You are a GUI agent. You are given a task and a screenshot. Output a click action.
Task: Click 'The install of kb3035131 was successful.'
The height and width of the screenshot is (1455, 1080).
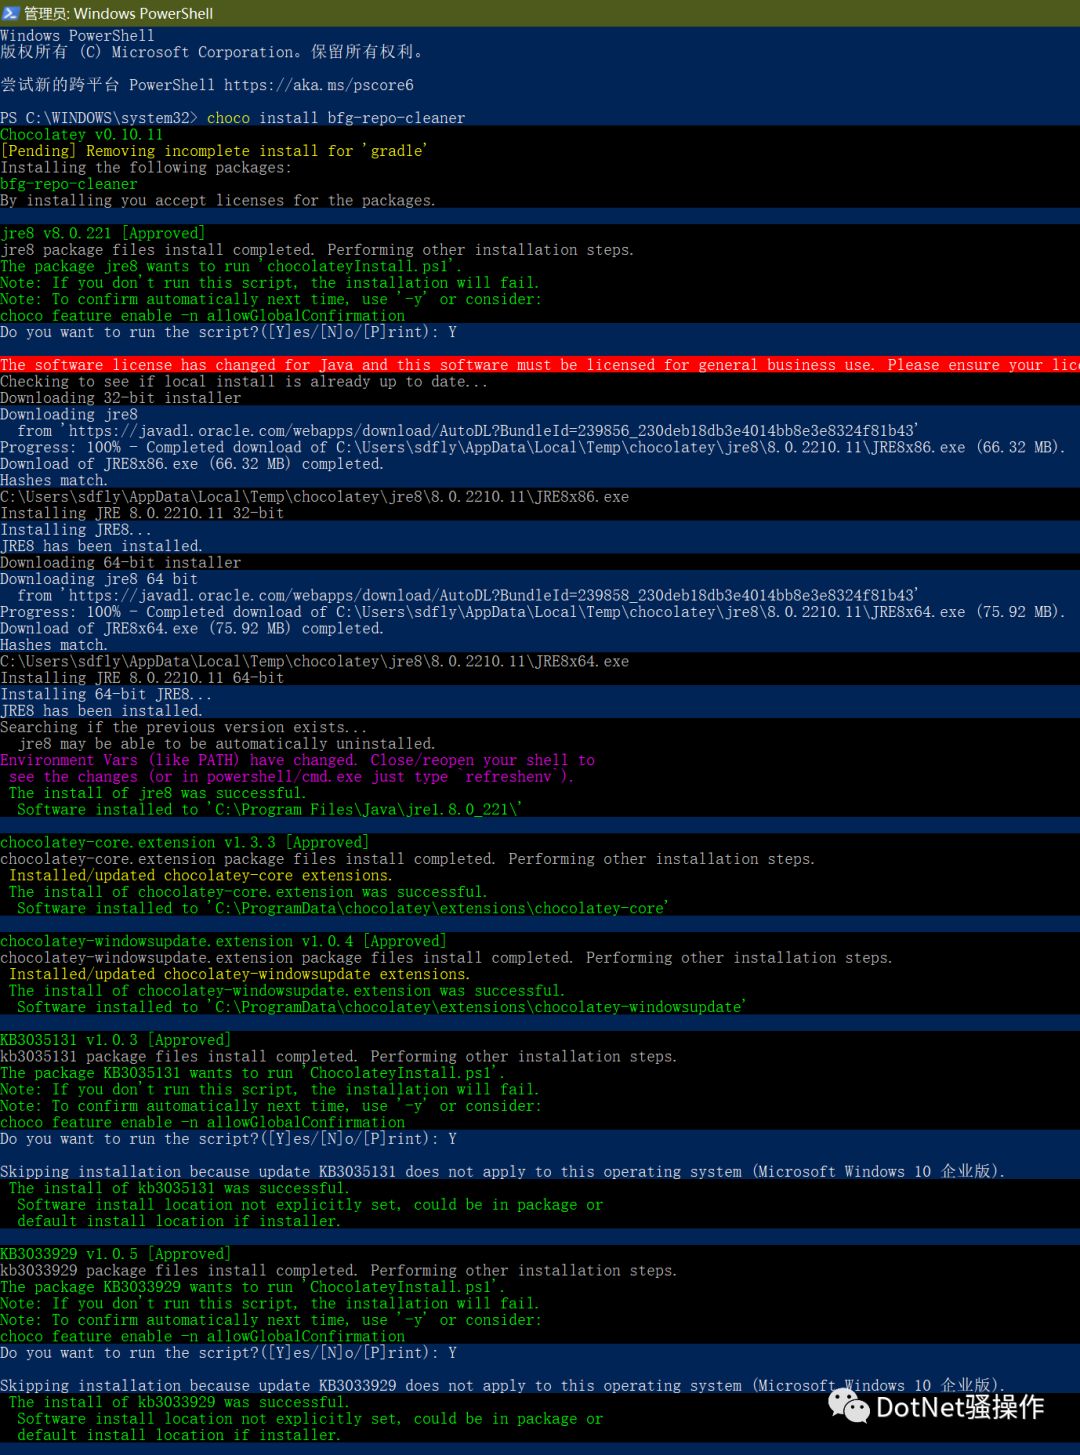point(179,1188)
